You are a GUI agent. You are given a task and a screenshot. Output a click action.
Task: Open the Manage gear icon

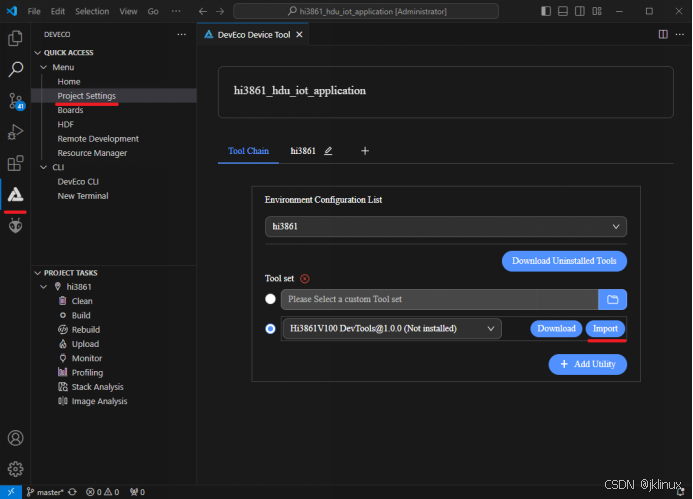(x=15, y=469)
